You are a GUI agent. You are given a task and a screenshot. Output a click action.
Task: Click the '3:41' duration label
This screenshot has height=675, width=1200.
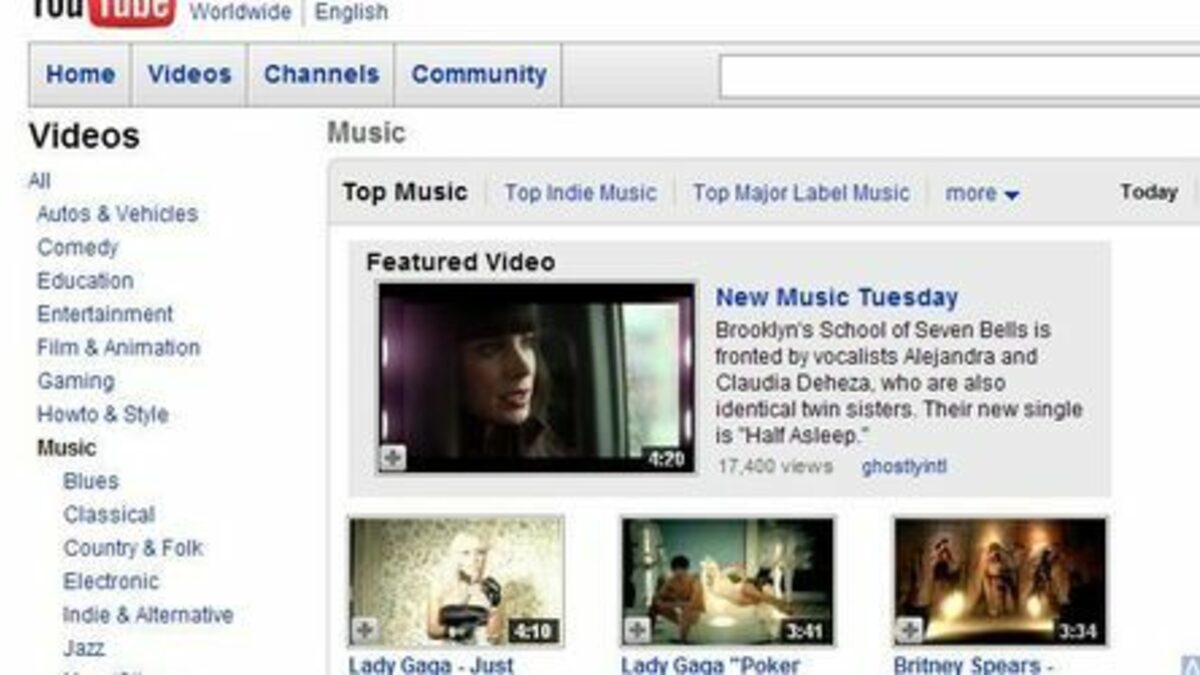point(804,631)
